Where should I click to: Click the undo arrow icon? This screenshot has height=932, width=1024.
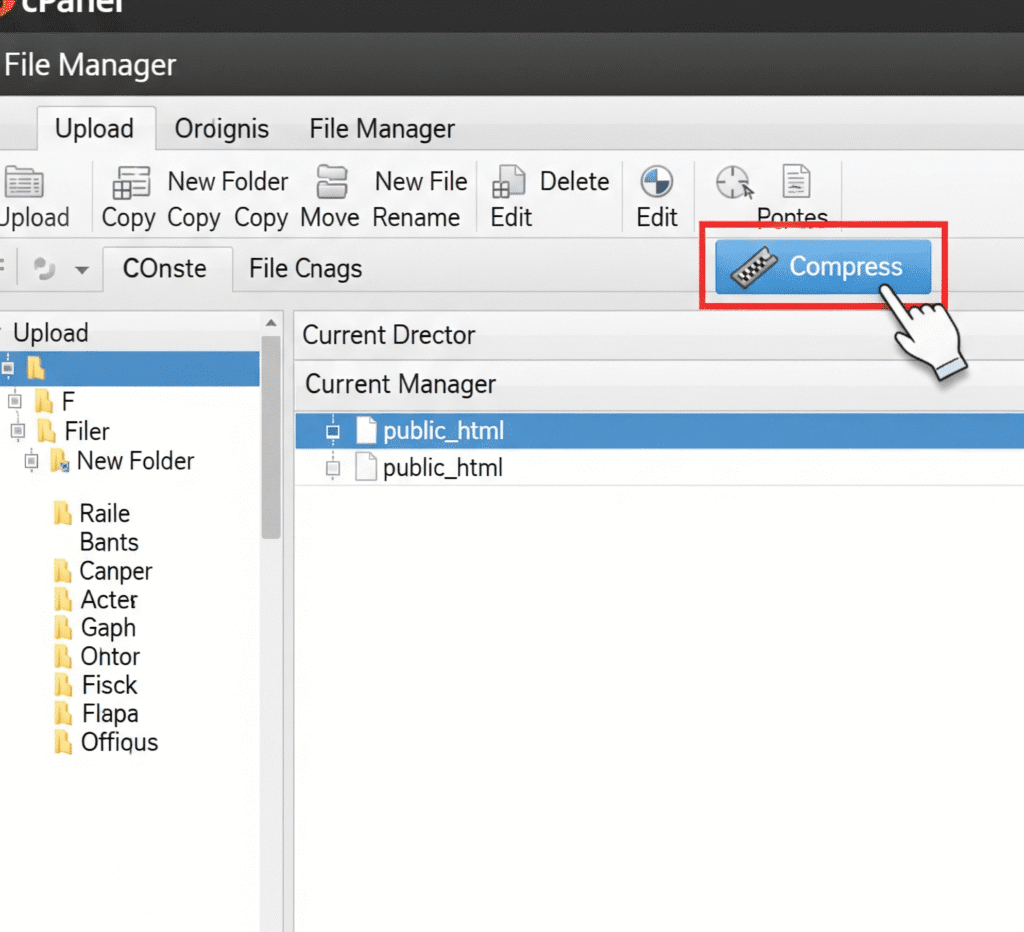44,268
